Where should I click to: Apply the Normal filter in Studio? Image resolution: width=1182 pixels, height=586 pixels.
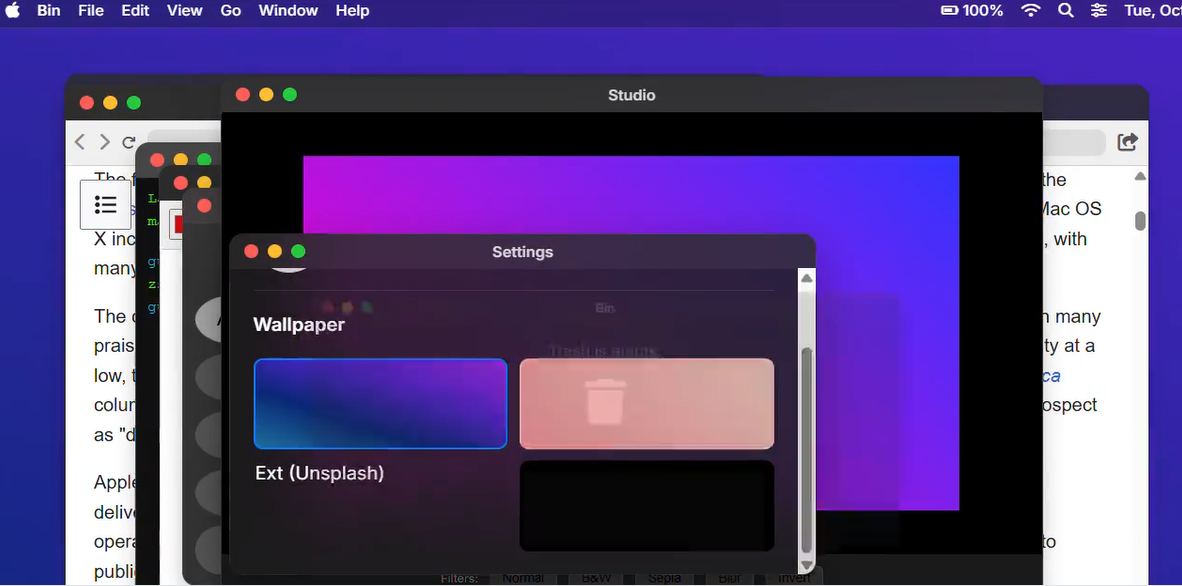point(523,578)
